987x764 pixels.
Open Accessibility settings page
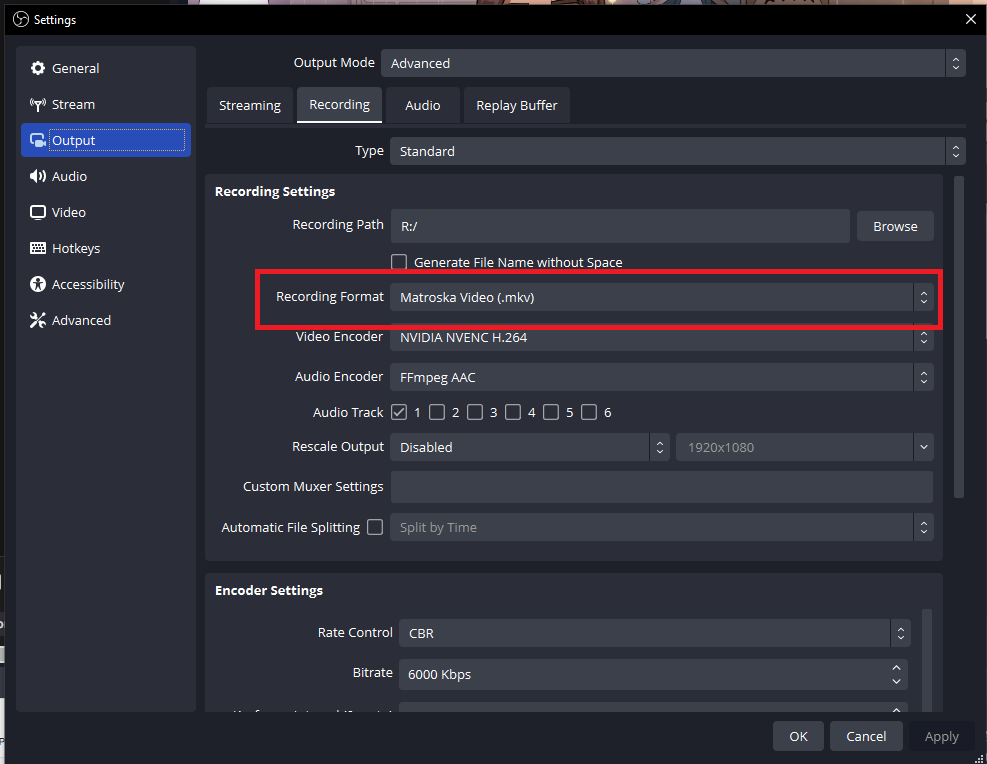click(x=106, y=284)
